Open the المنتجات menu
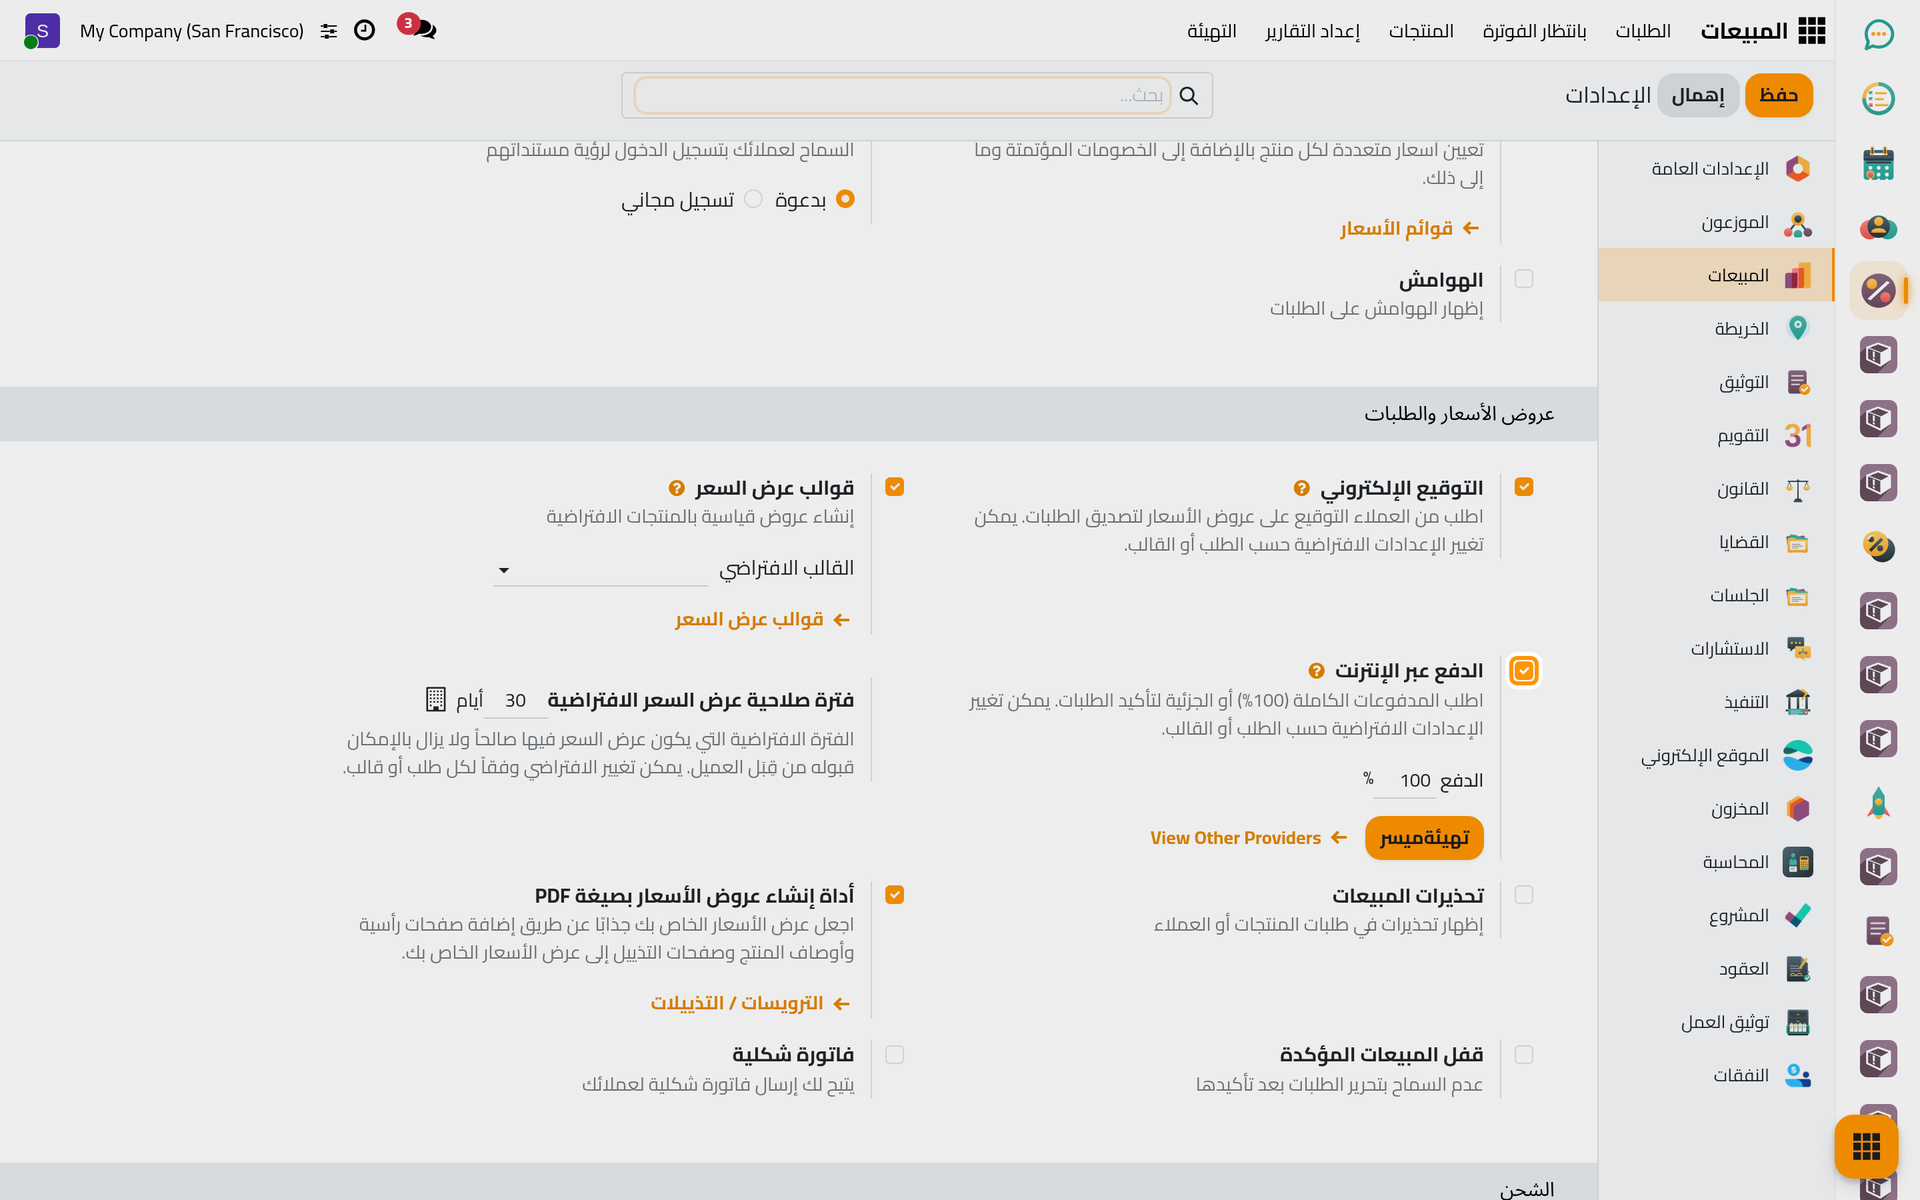The width and height of the screenshot is (1920, 1200). point(1421,31)
